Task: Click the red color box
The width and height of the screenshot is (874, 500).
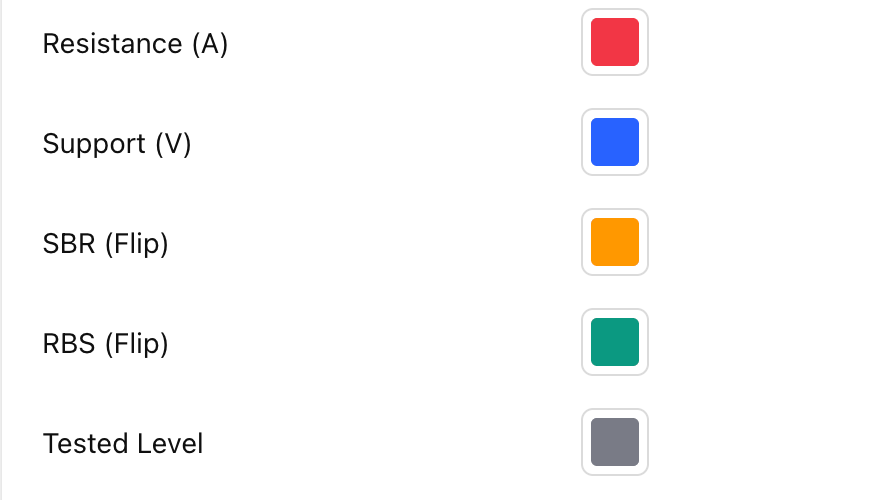Action: pyautogui.click(x=615, y=42)
